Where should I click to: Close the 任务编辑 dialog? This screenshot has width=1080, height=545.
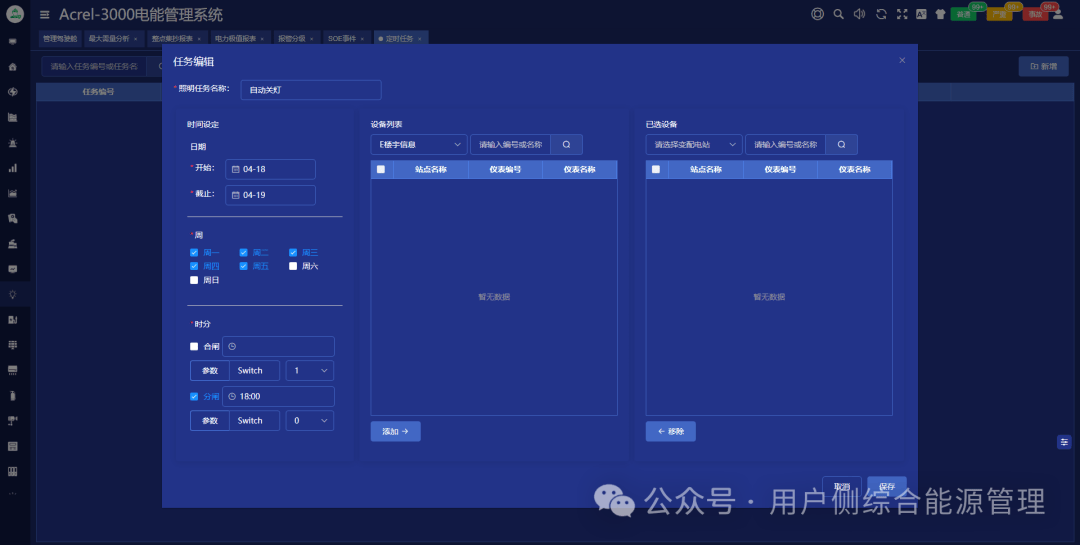902,61
